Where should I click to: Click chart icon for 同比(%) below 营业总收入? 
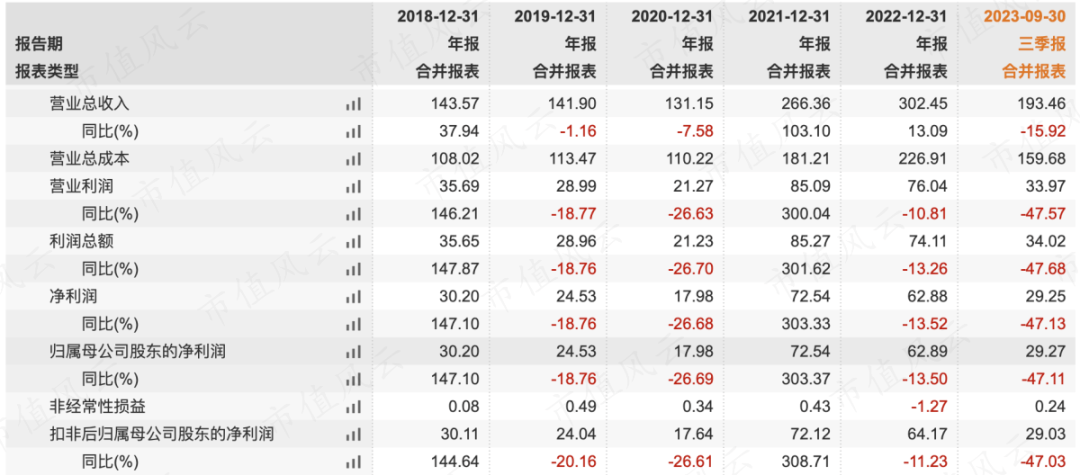(353, 131)
